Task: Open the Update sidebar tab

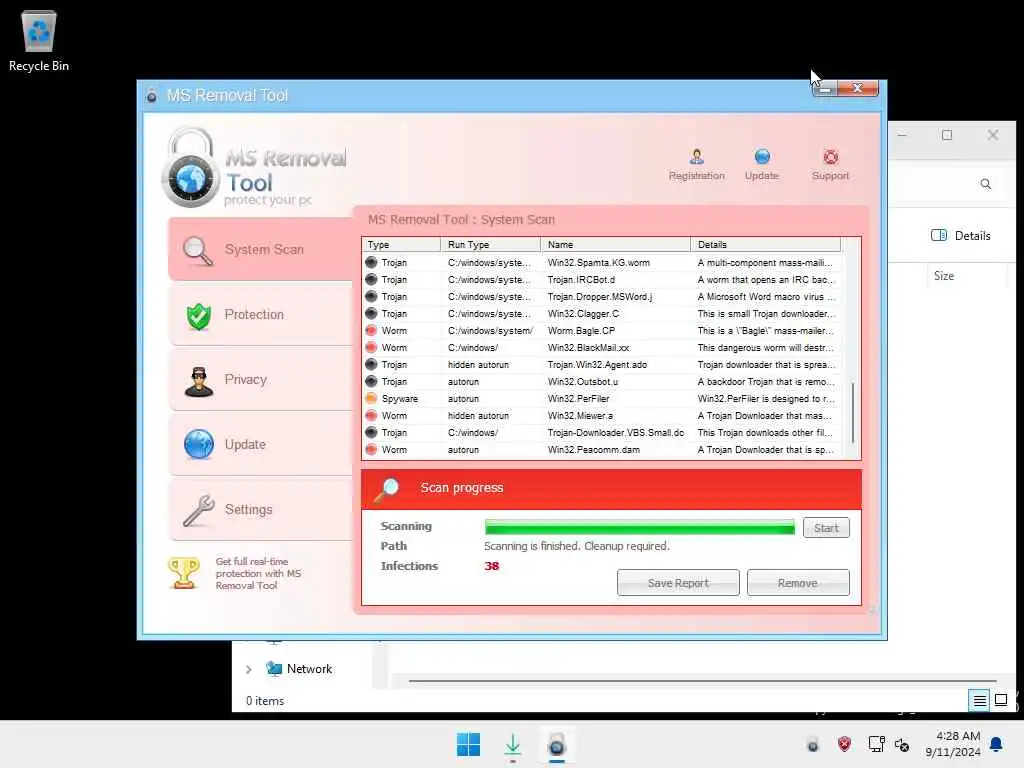Action: click(x=260, y=445)
